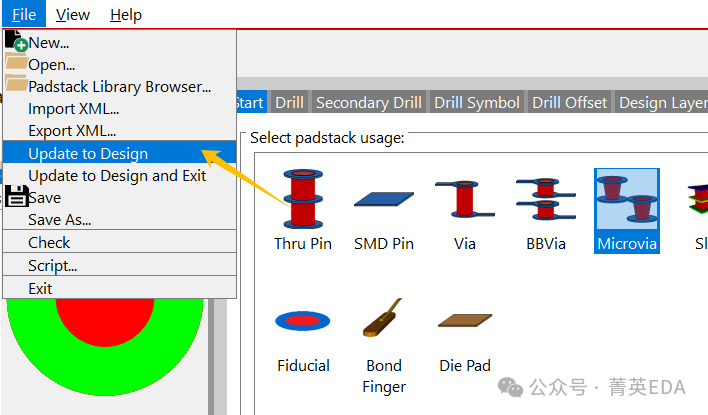This screenshot has height=415, width=708.
Task: Choose Script... menu entry
Action: click(x=120, y=266)
